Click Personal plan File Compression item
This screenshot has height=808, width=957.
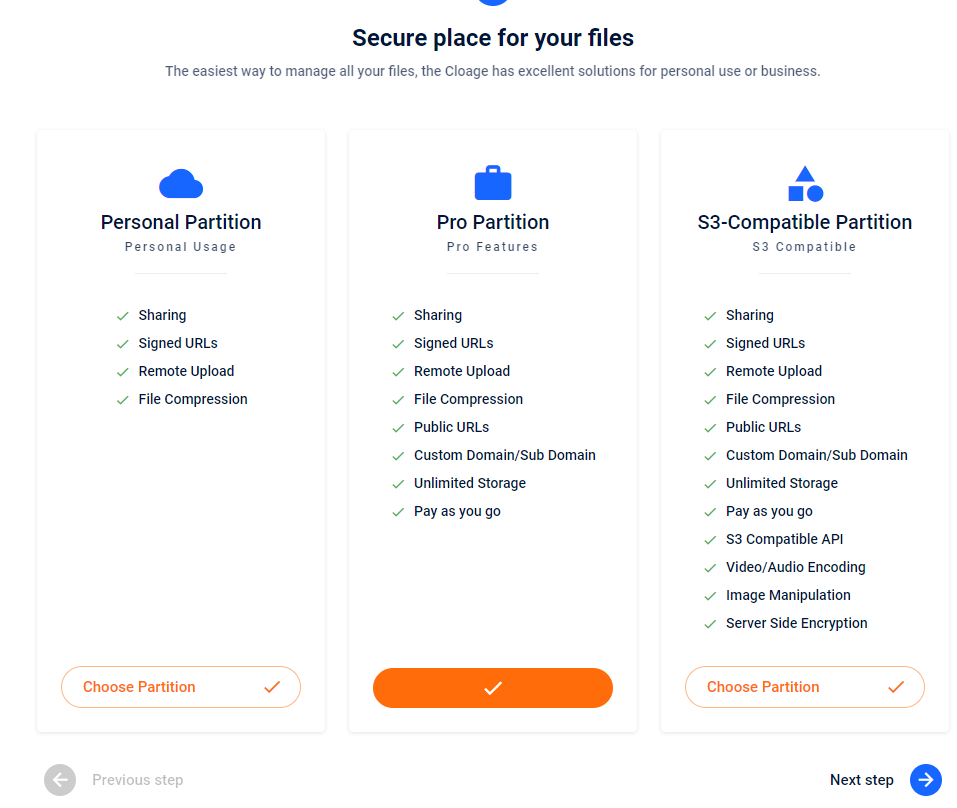point(193,399)
